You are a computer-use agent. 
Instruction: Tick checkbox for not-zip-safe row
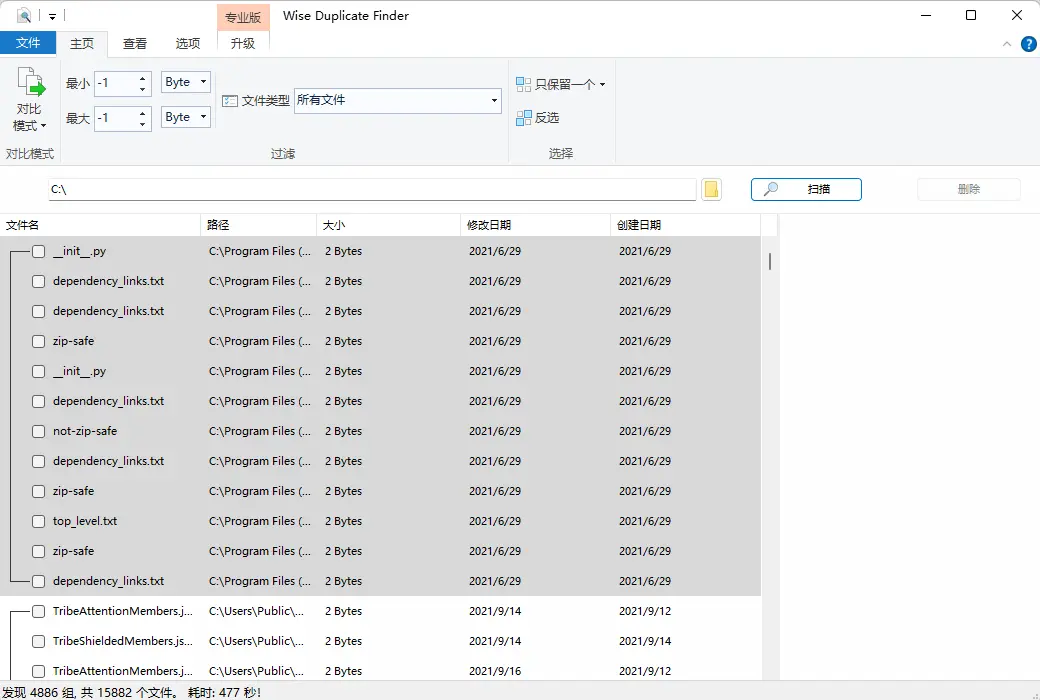click(x=38, y=431)
